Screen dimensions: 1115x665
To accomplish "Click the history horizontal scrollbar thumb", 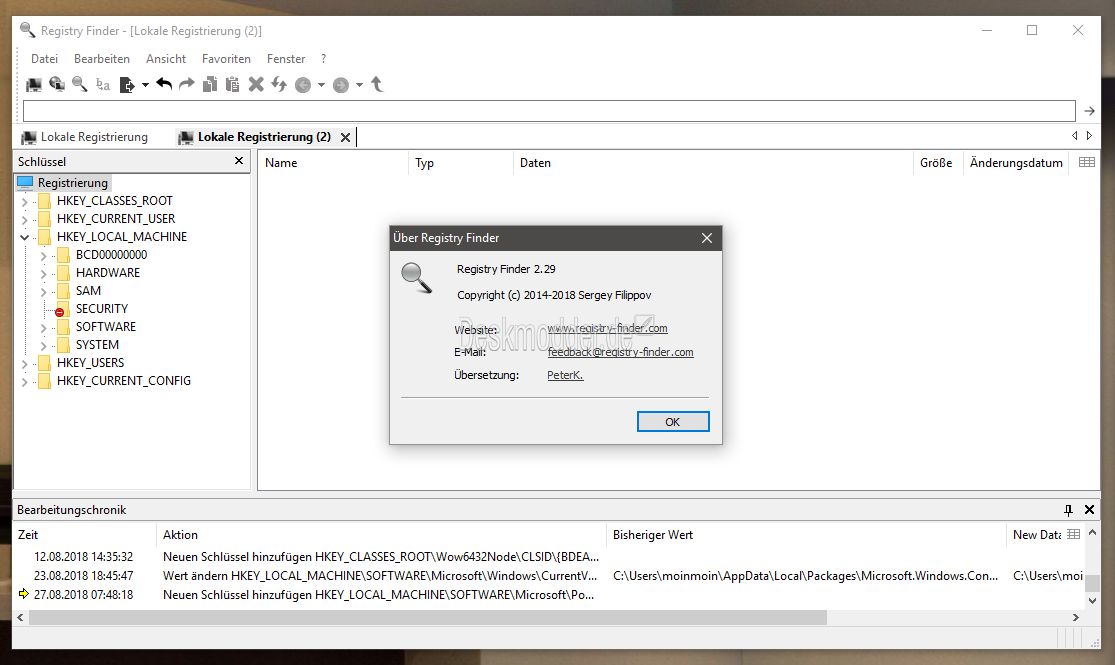I will (x=427, y=617).
